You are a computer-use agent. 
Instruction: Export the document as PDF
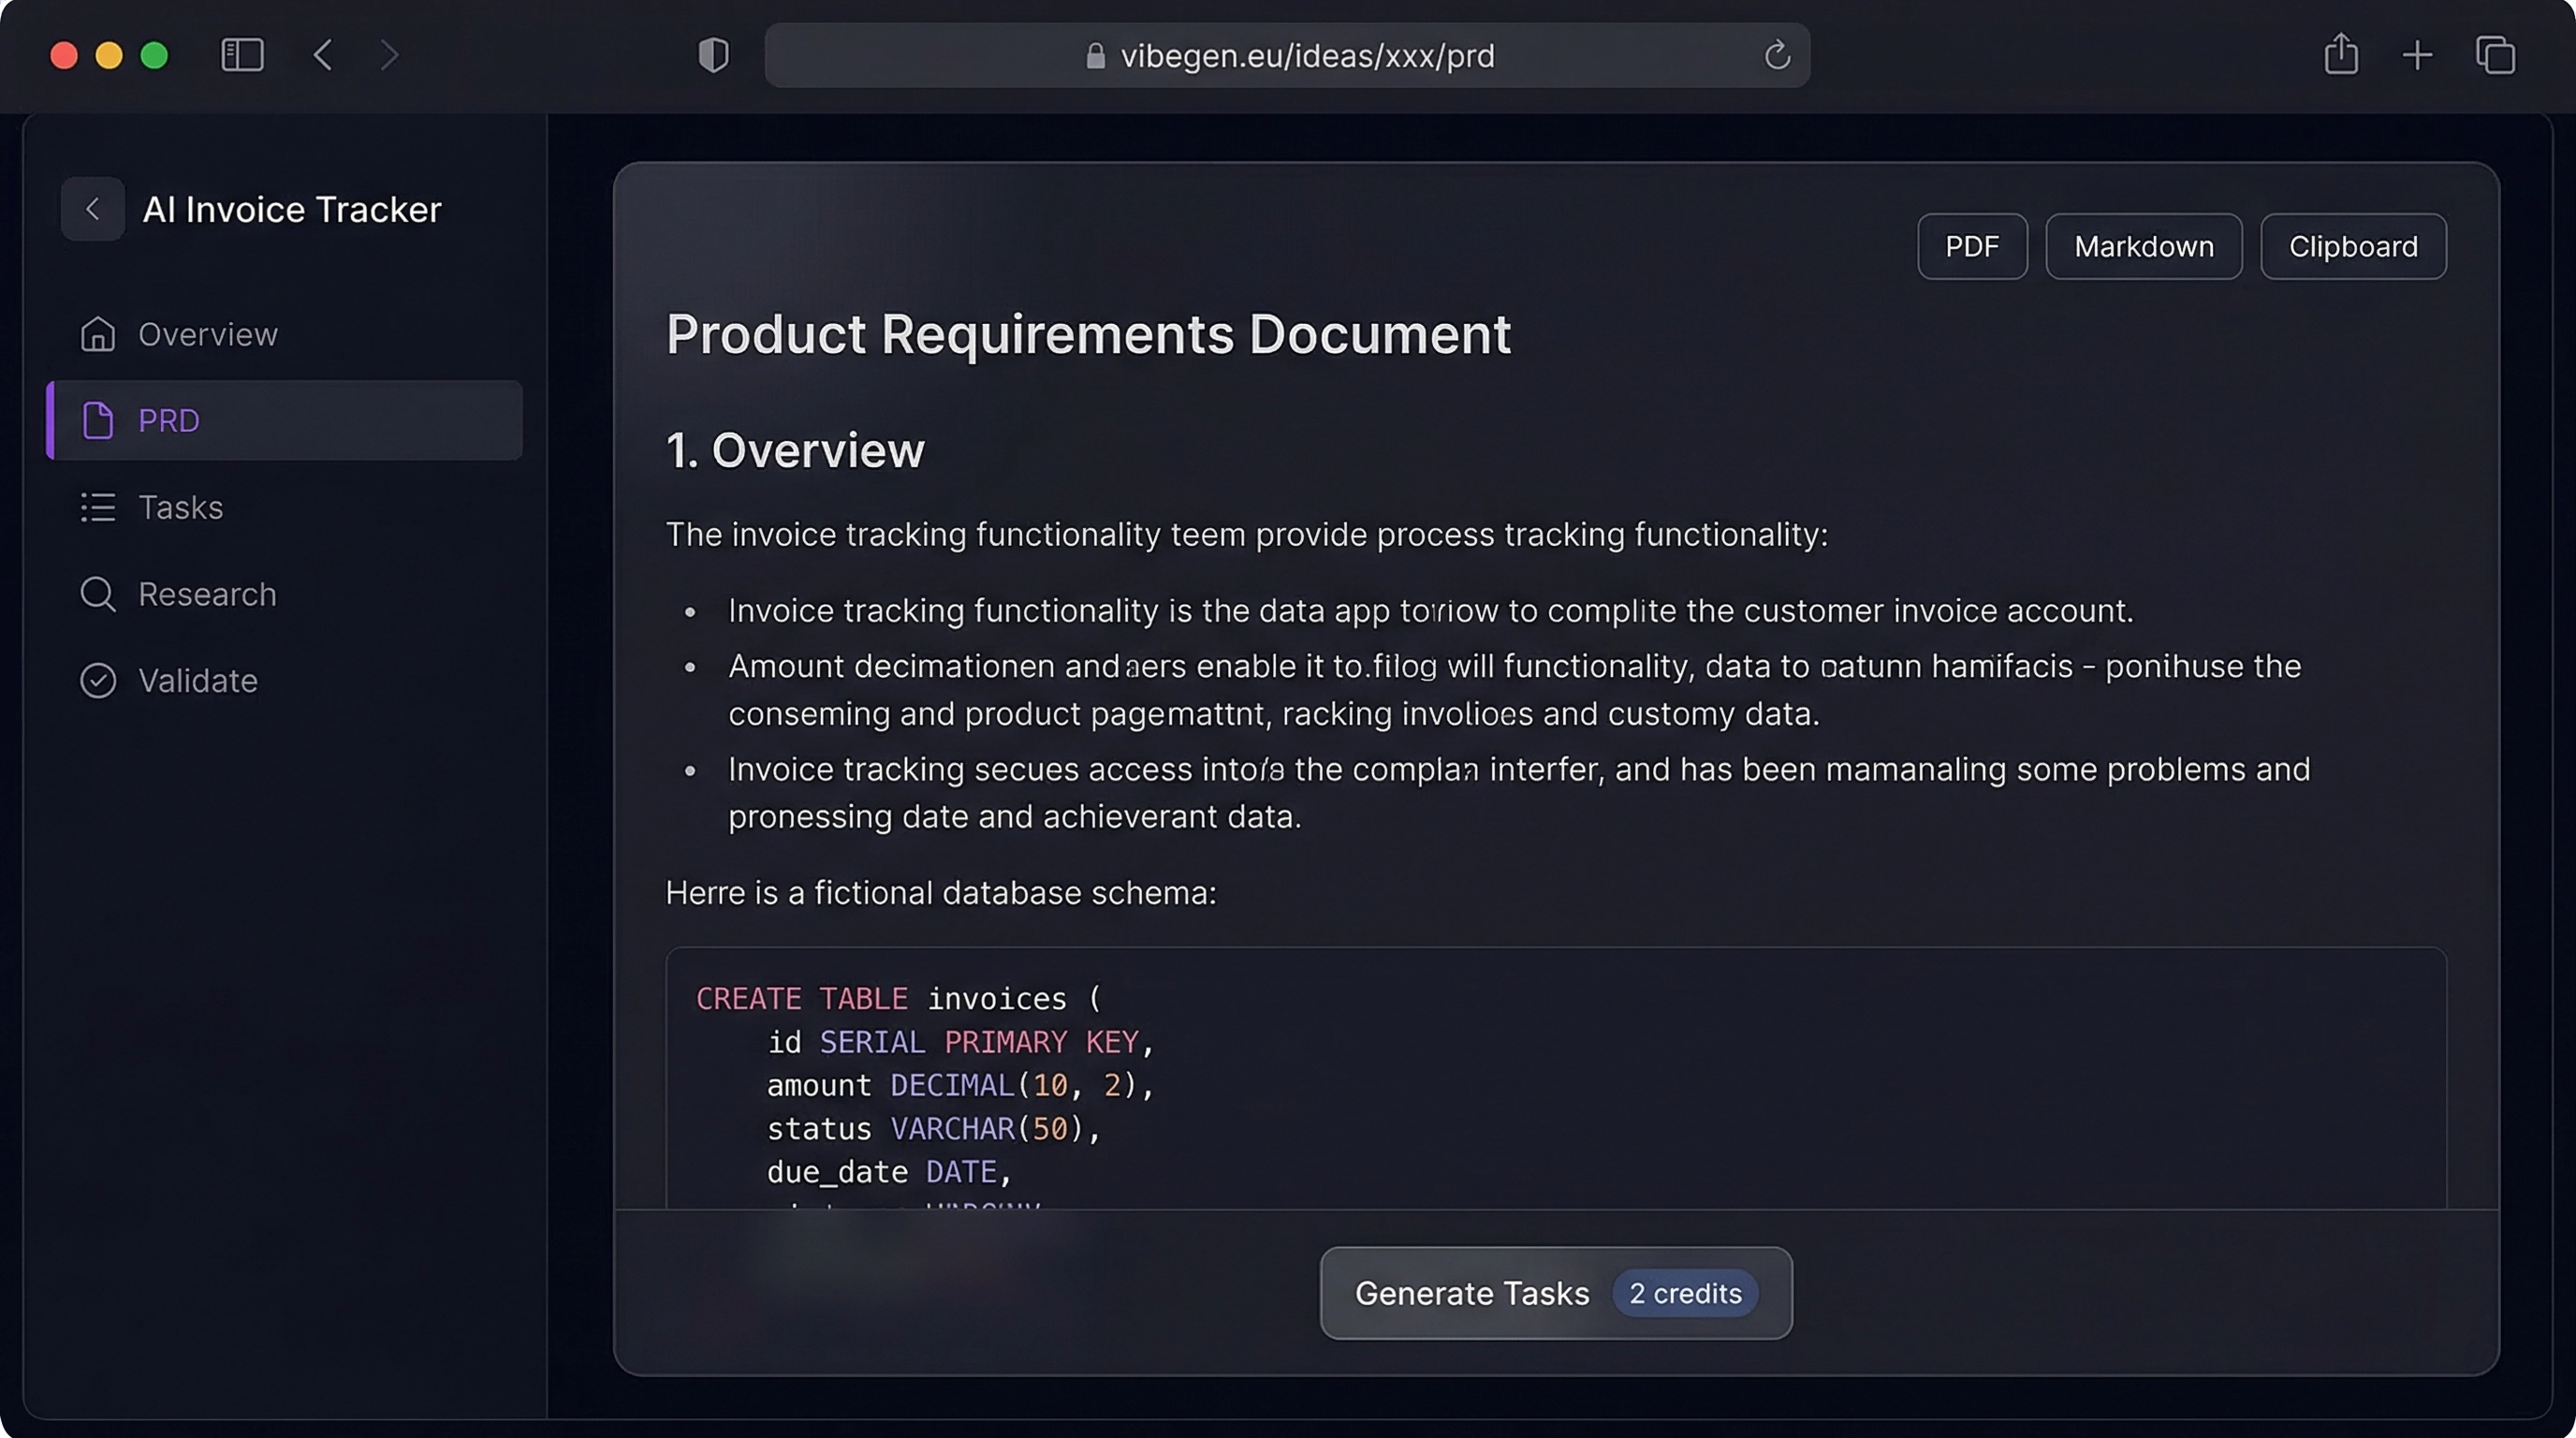[1971, 246]
